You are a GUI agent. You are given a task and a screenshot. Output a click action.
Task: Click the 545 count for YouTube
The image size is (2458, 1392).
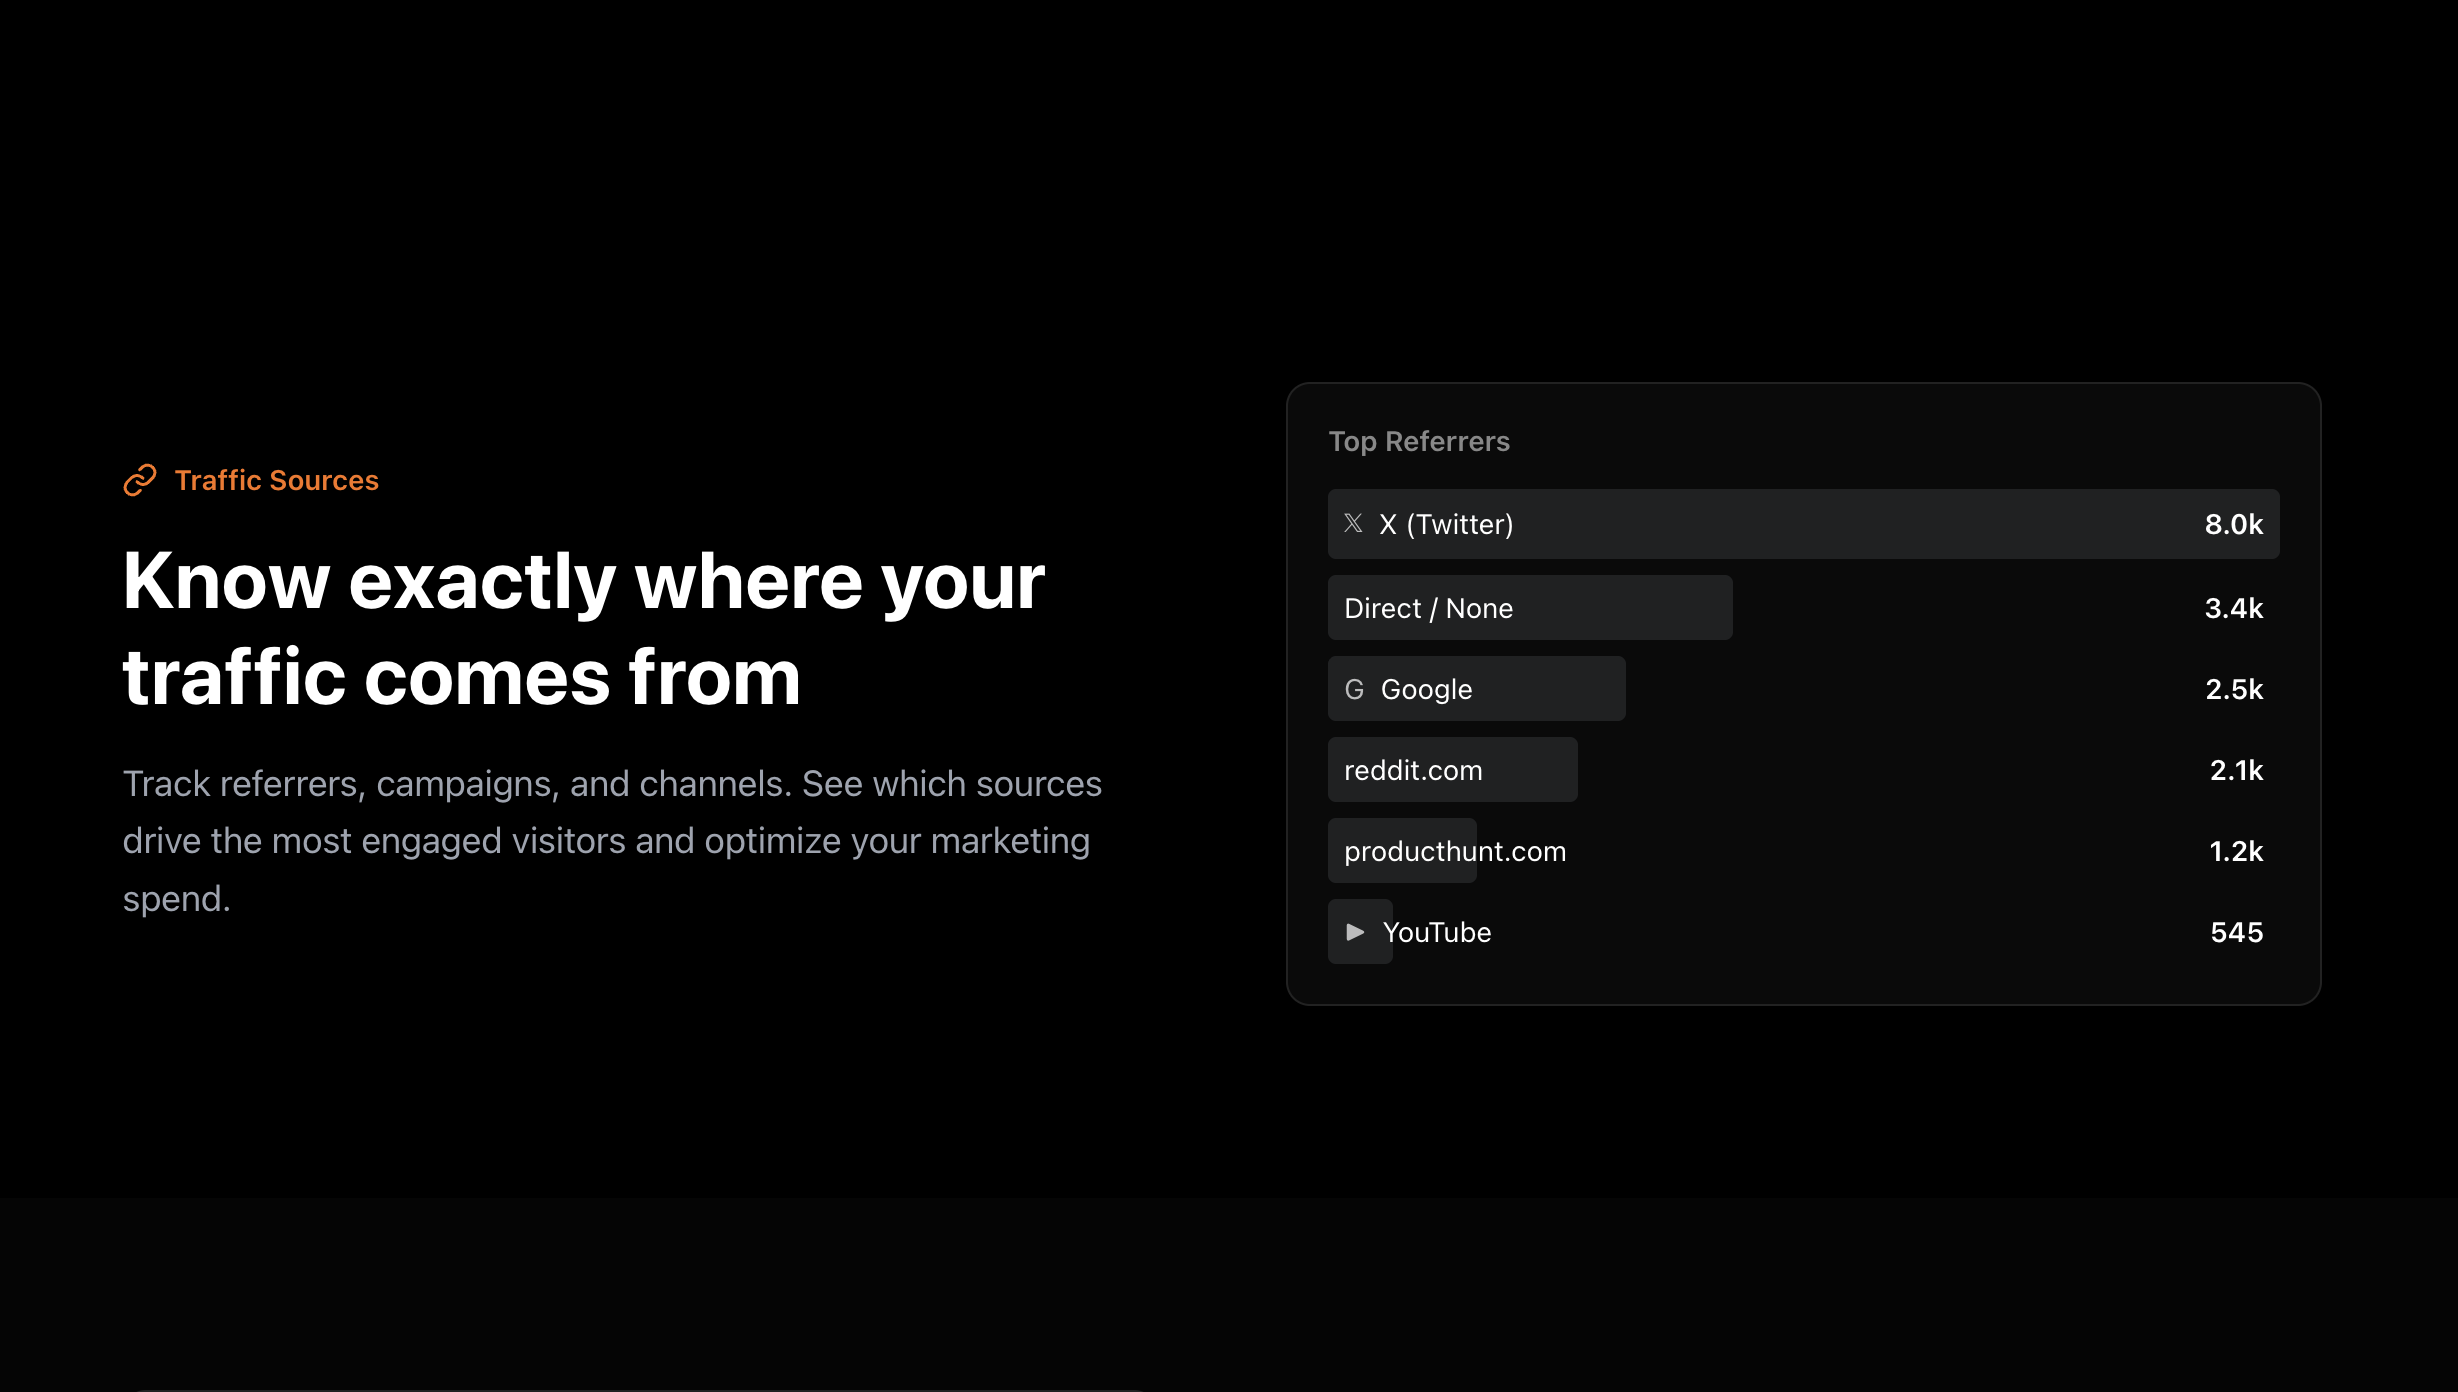click(x=2237, y=932)
